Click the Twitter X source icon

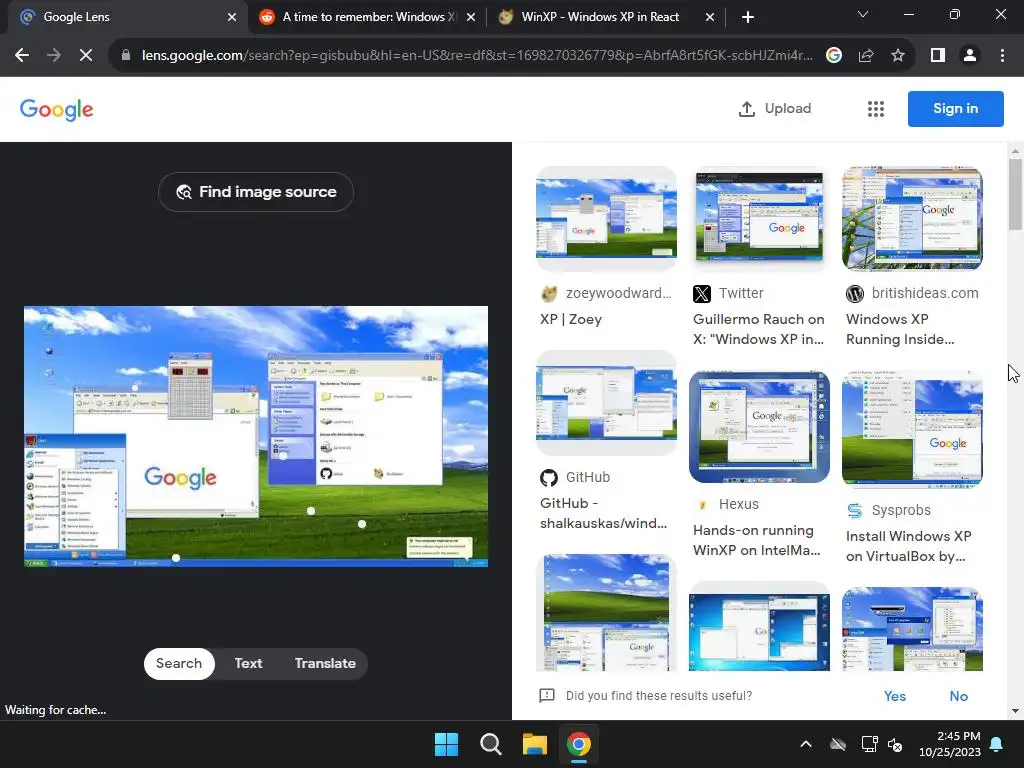click(x=702, y=294)
